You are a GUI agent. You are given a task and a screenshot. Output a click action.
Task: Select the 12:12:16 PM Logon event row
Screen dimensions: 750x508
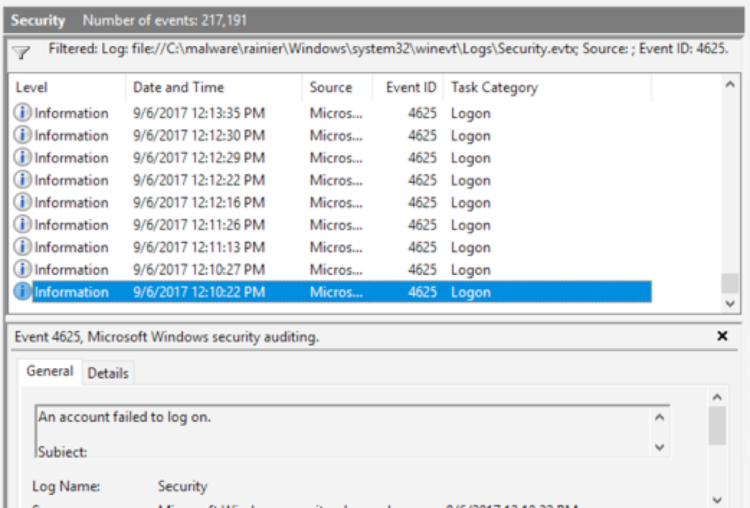pyautogui.click(x=330, y=202)
